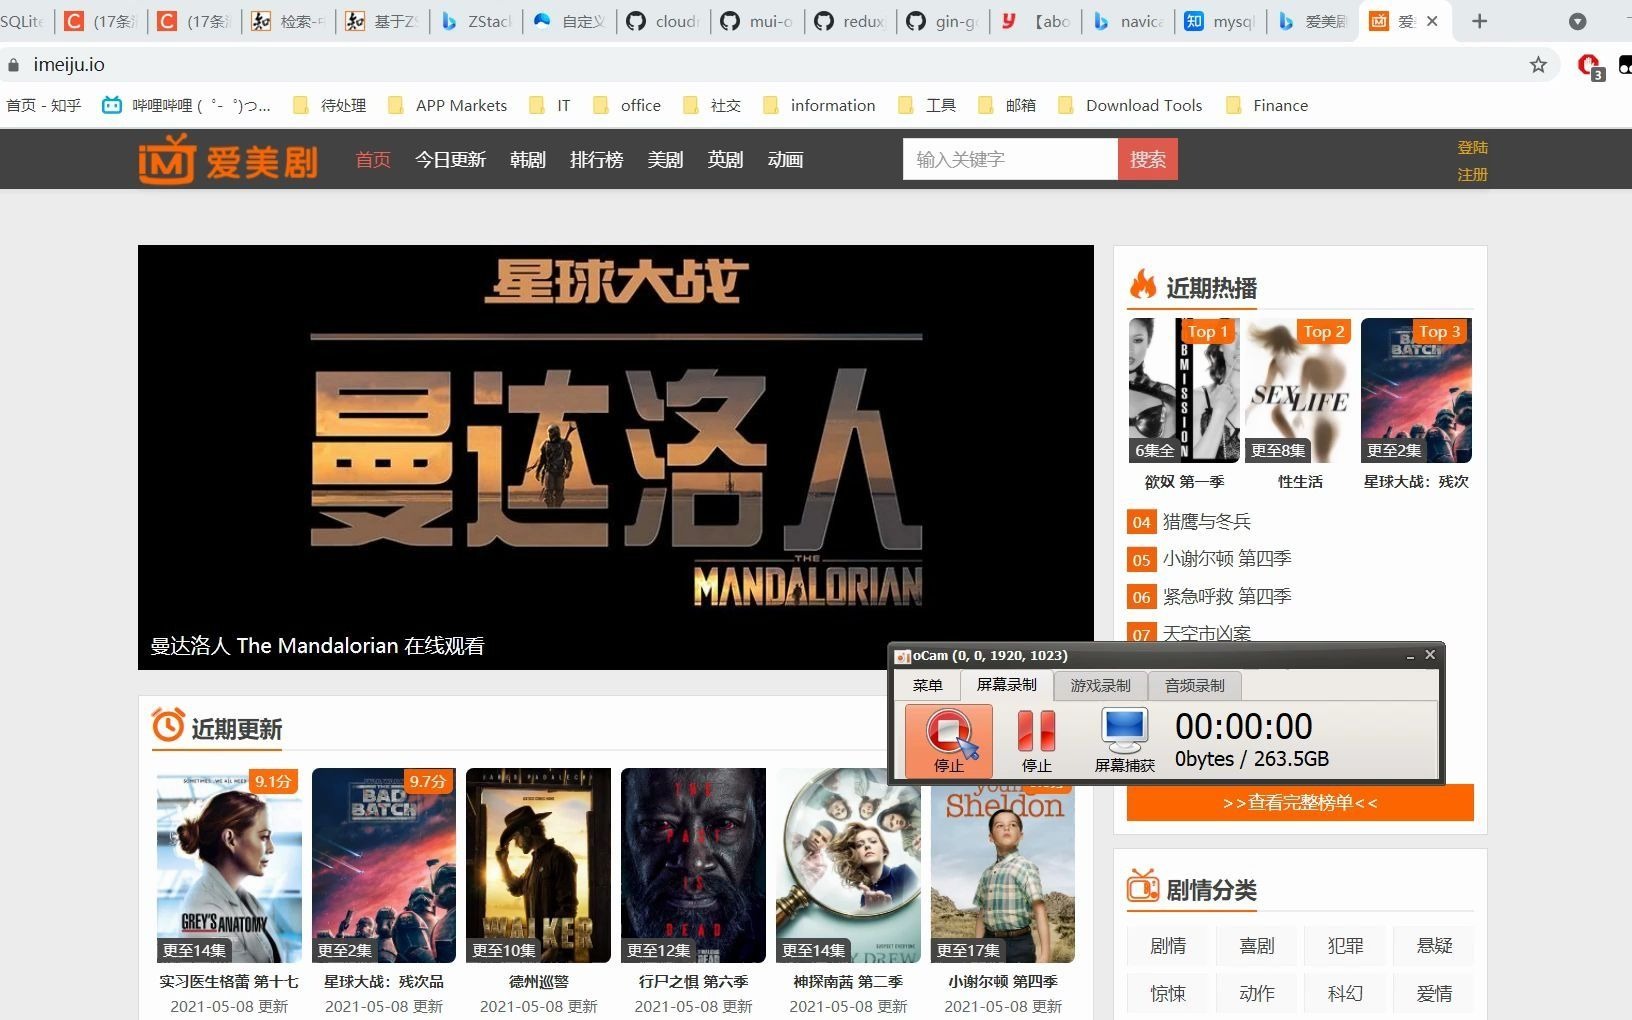Open 实习医生格蕾 Grey's Anatomy poster
Screen dimensions: 1632x1020
tap(229, 866)
